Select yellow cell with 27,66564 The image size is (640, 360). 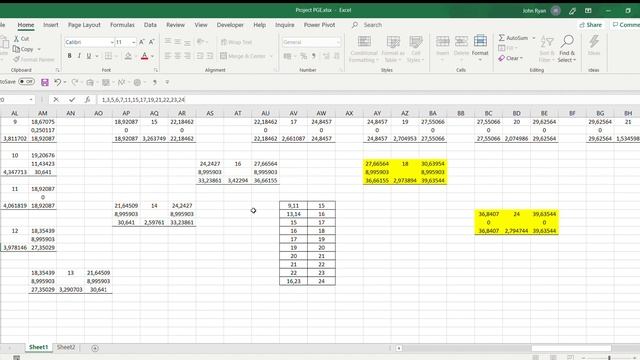click(x=377, y=164)
